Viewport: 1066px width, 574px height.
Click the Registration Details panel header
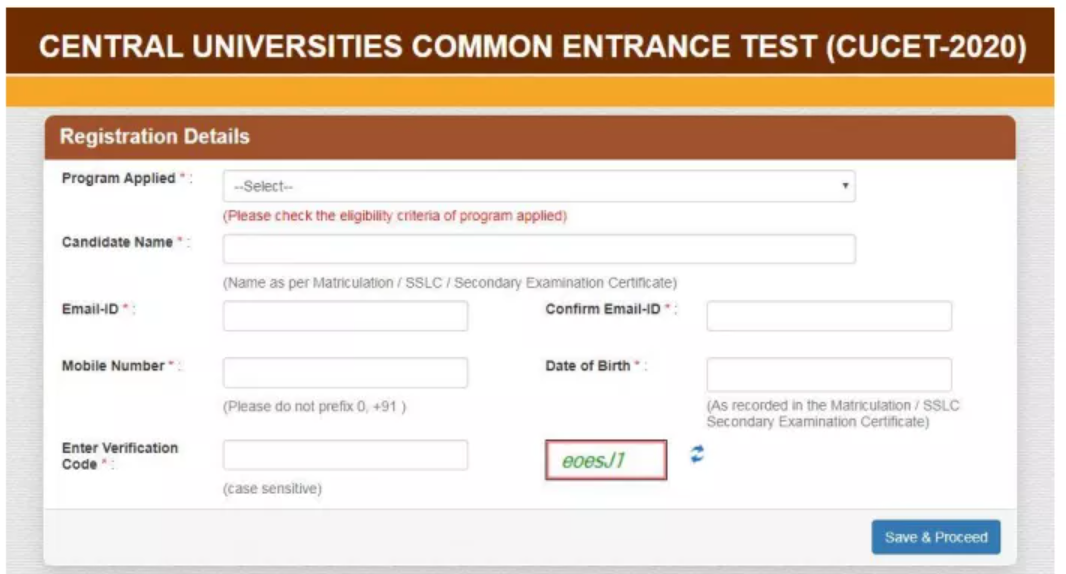[x=530, y=137]
